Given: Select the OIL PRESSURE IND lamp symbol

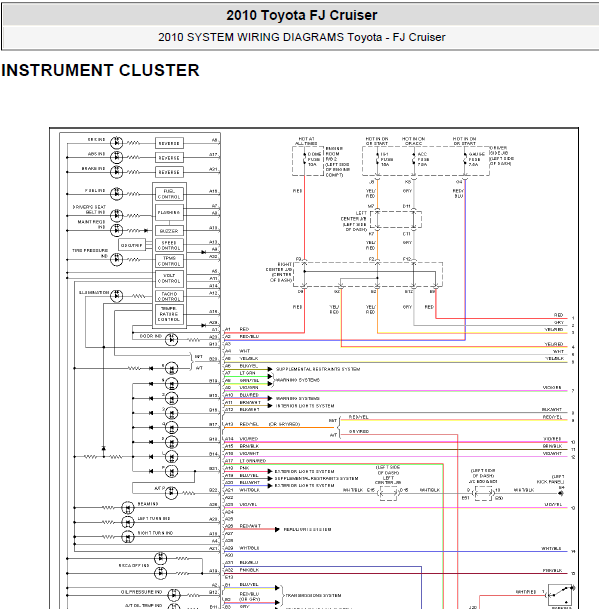Looking at the screenshot, I should [174, 595].
